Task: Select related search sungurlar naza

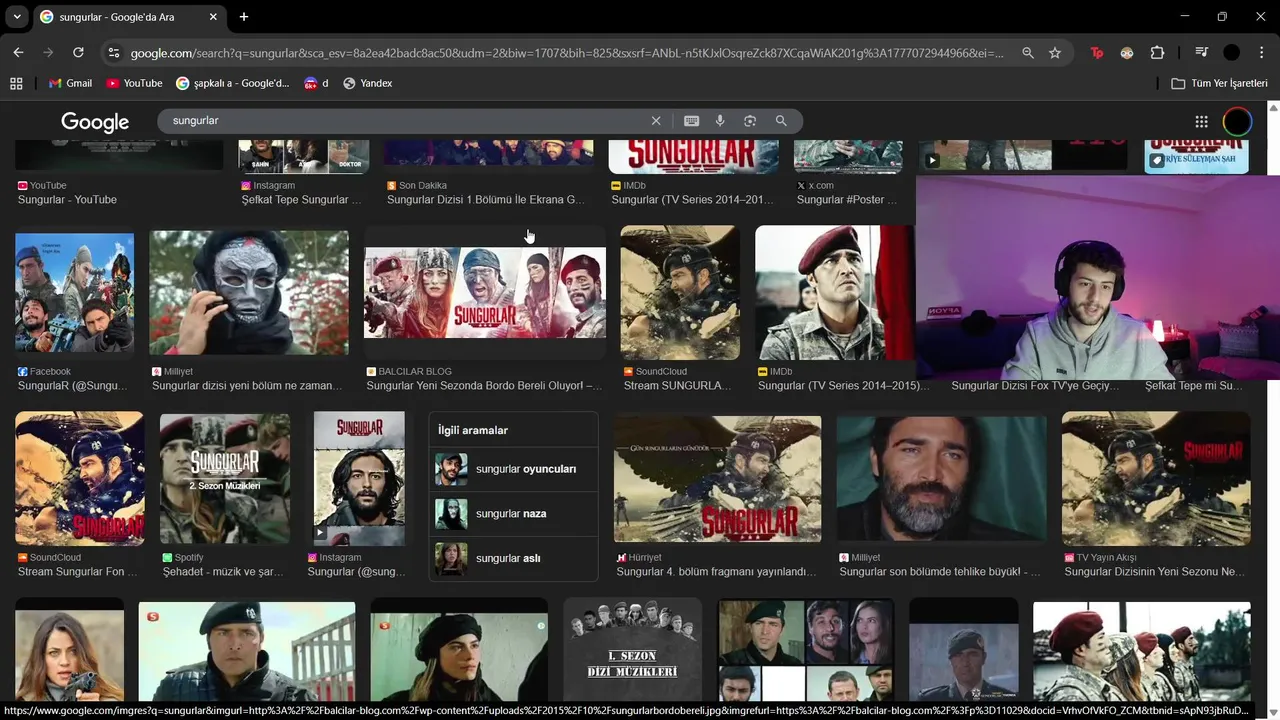Action: 513,513
